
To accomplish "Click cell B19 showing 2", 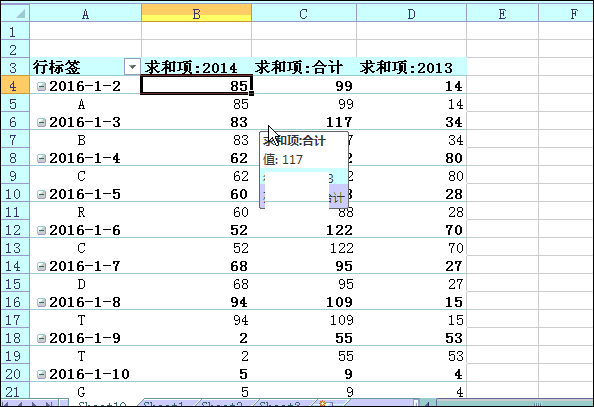I will coord(196,355).
